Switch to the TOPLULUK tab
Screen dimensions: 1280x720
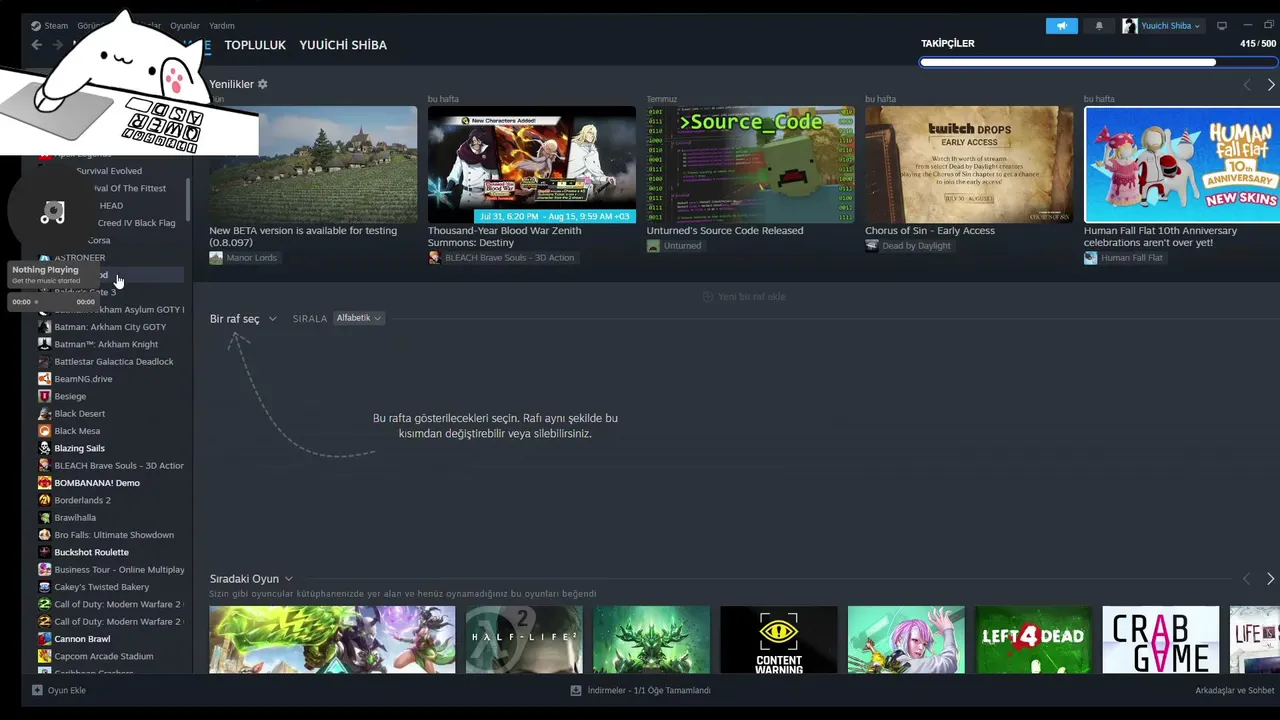(x=255, y=45)
